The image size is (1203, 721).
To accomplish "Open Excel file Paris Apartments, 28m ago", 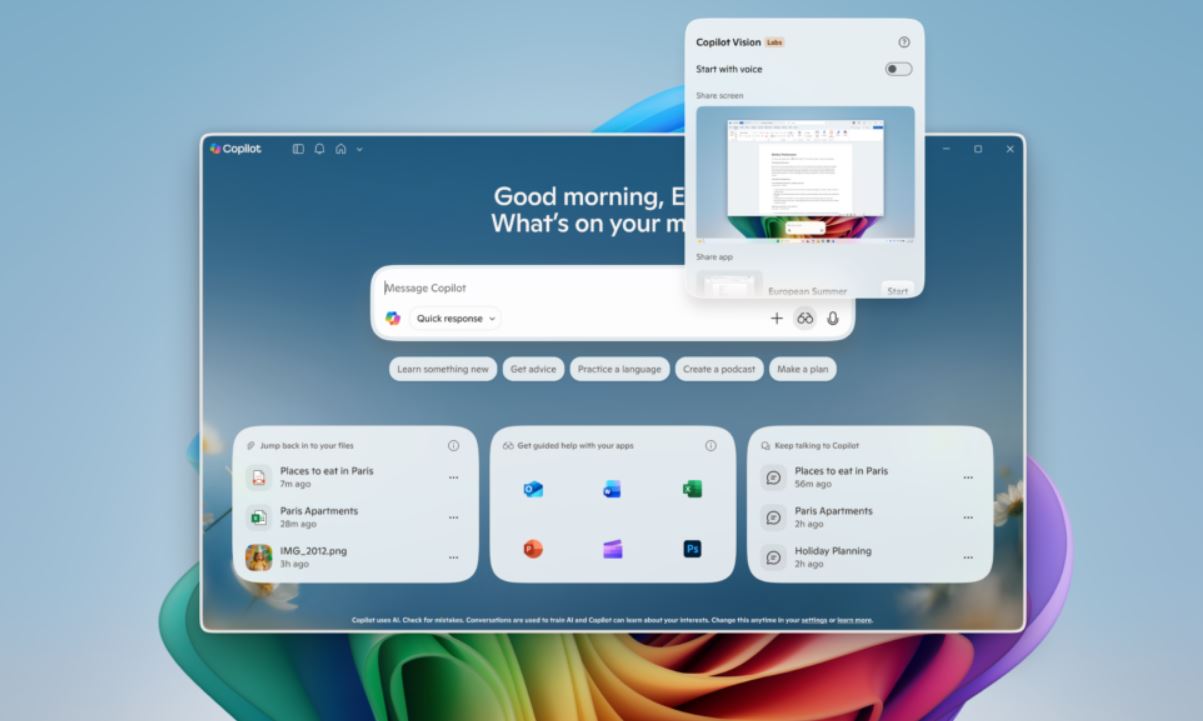I will tap(355, 517).
